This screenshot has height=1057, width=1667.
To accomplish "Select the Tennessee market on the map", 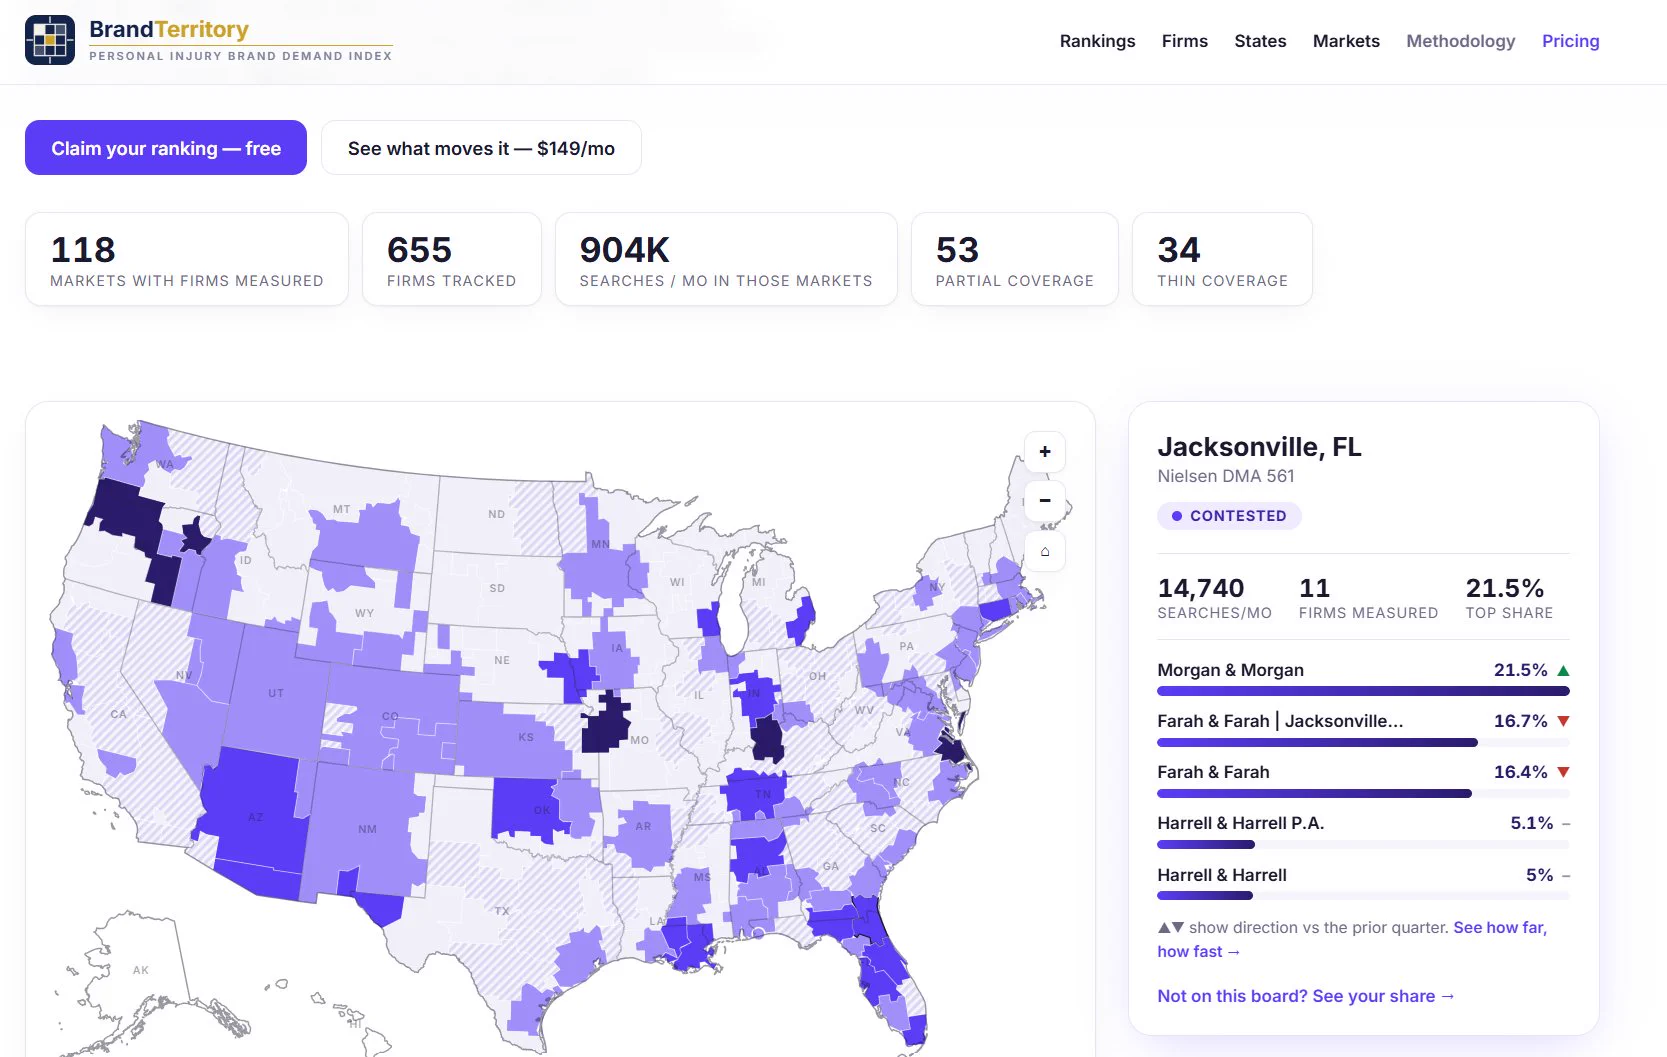I will tap(756, 794).
